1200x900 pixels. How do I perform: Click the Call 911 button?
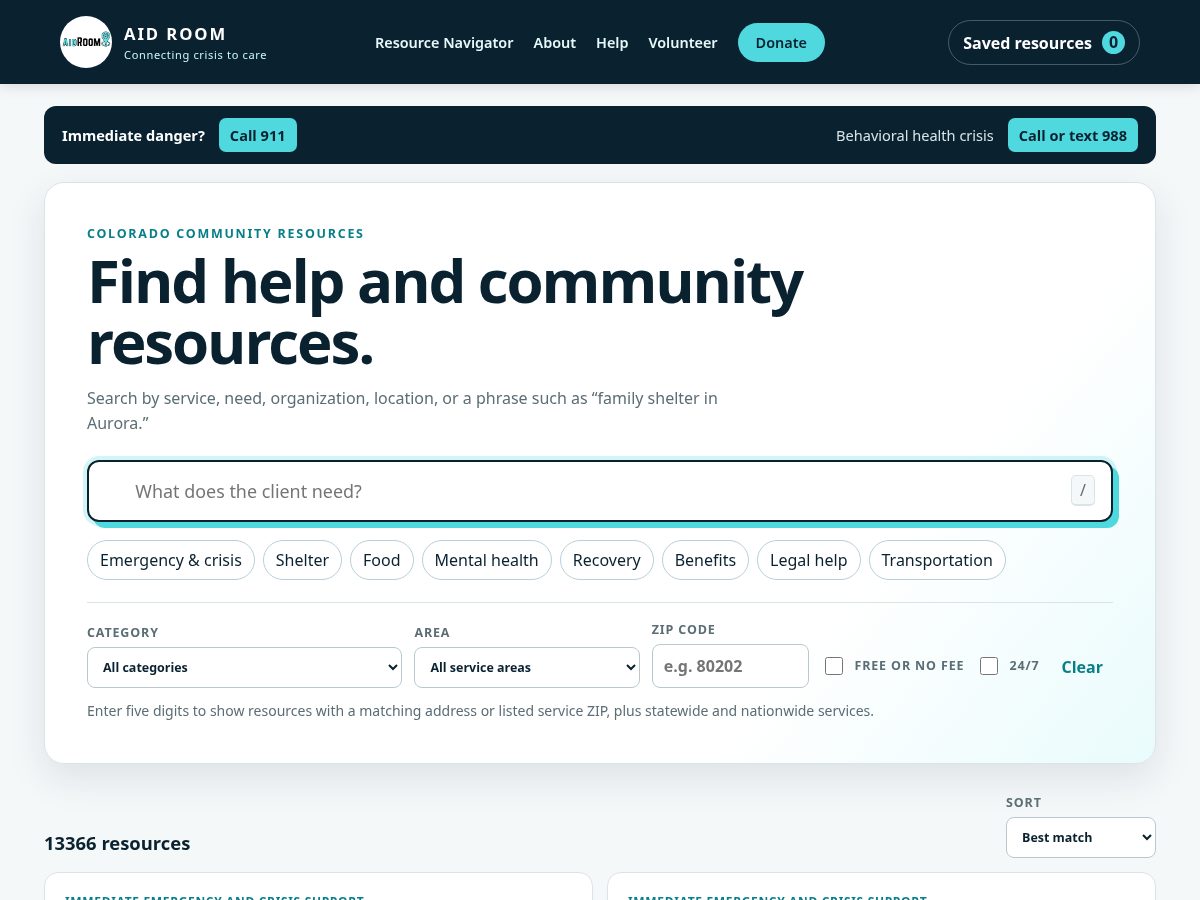coord(258,135)
